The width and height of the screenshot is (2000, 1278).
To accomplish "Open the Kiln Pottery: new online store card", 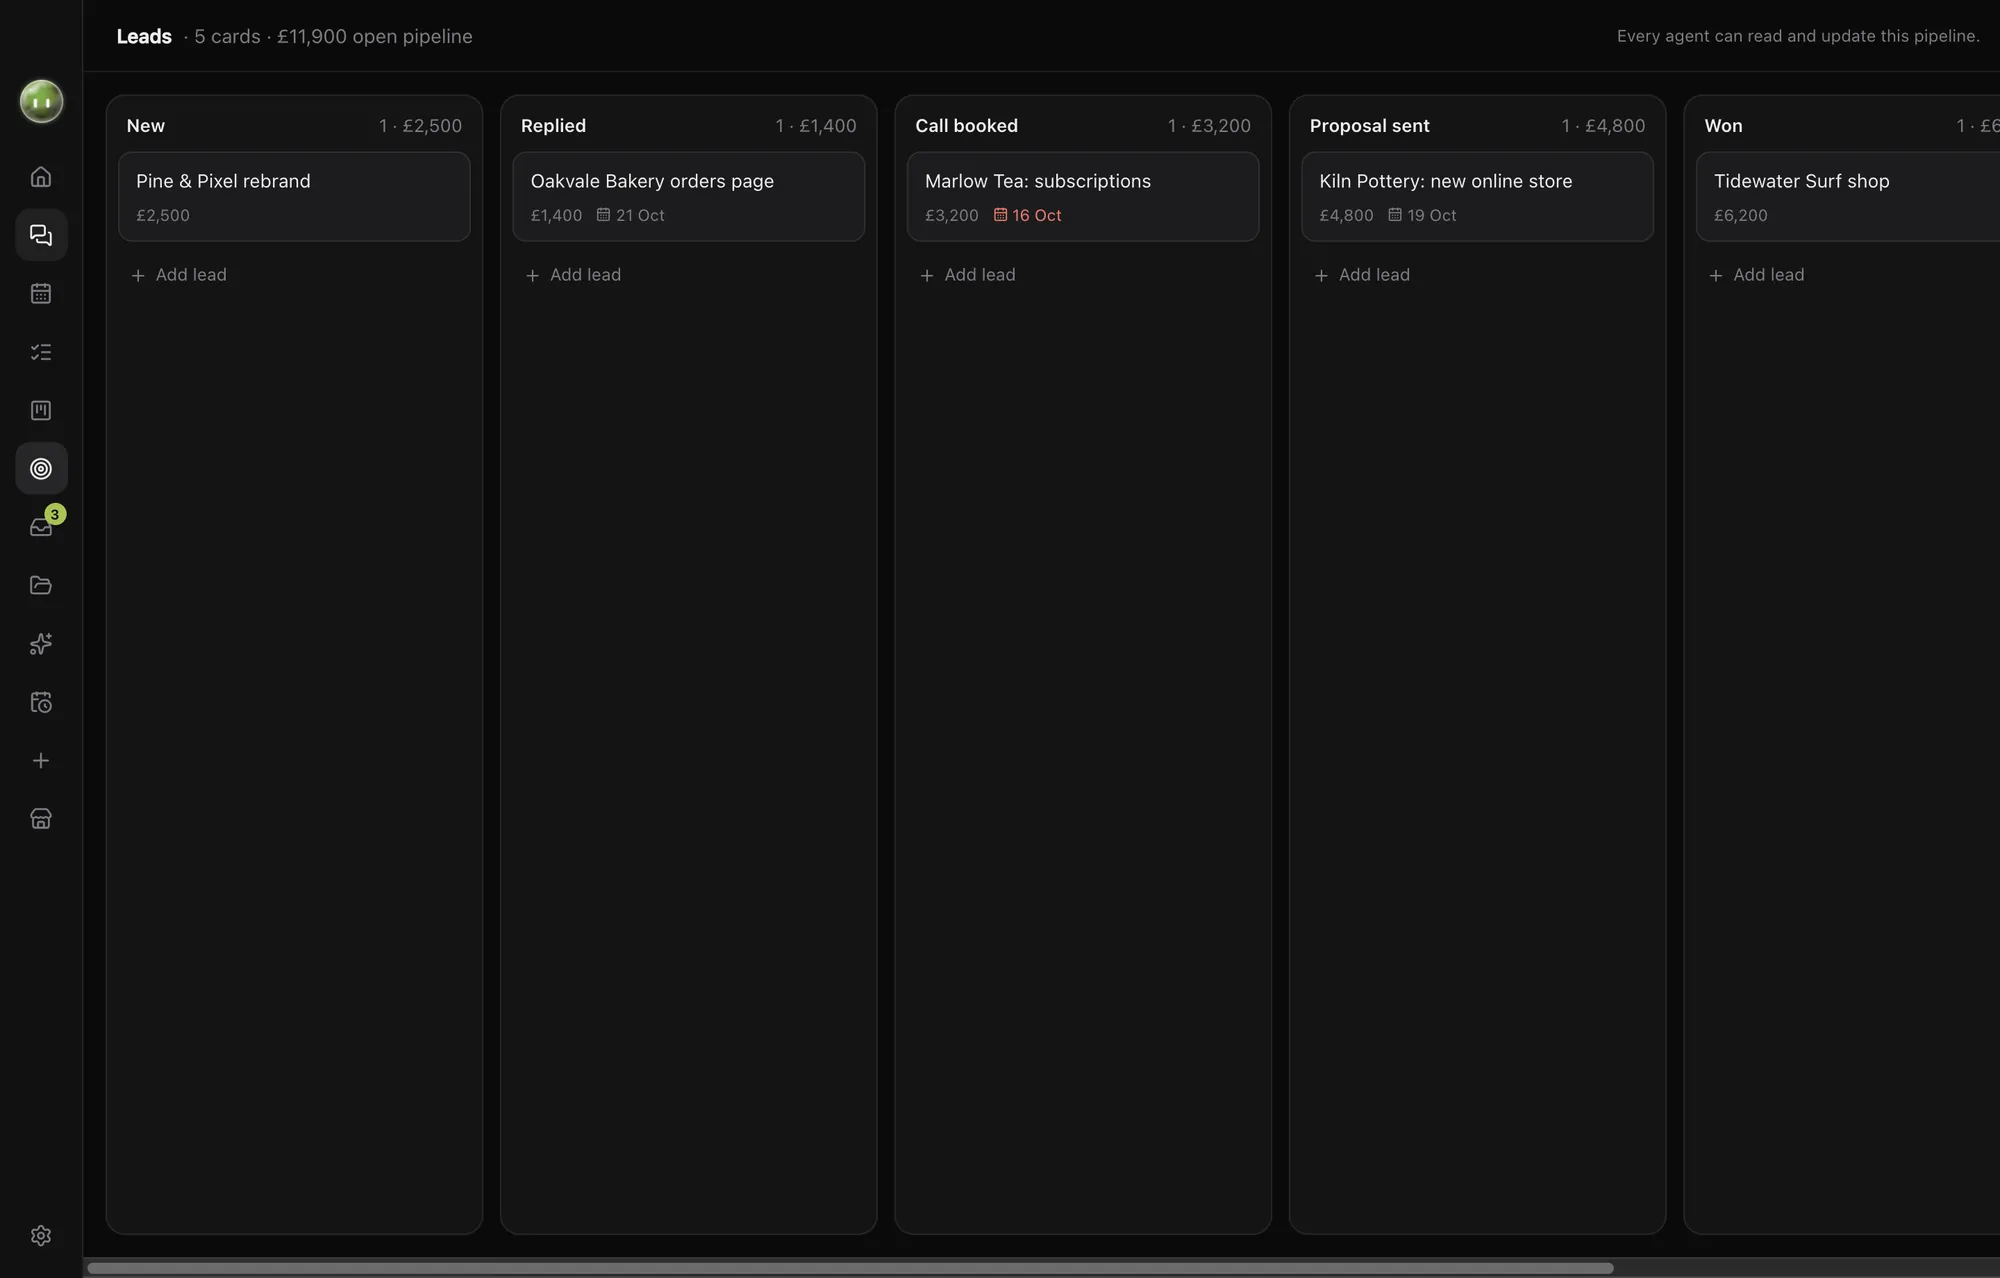I will point(1477,197).
